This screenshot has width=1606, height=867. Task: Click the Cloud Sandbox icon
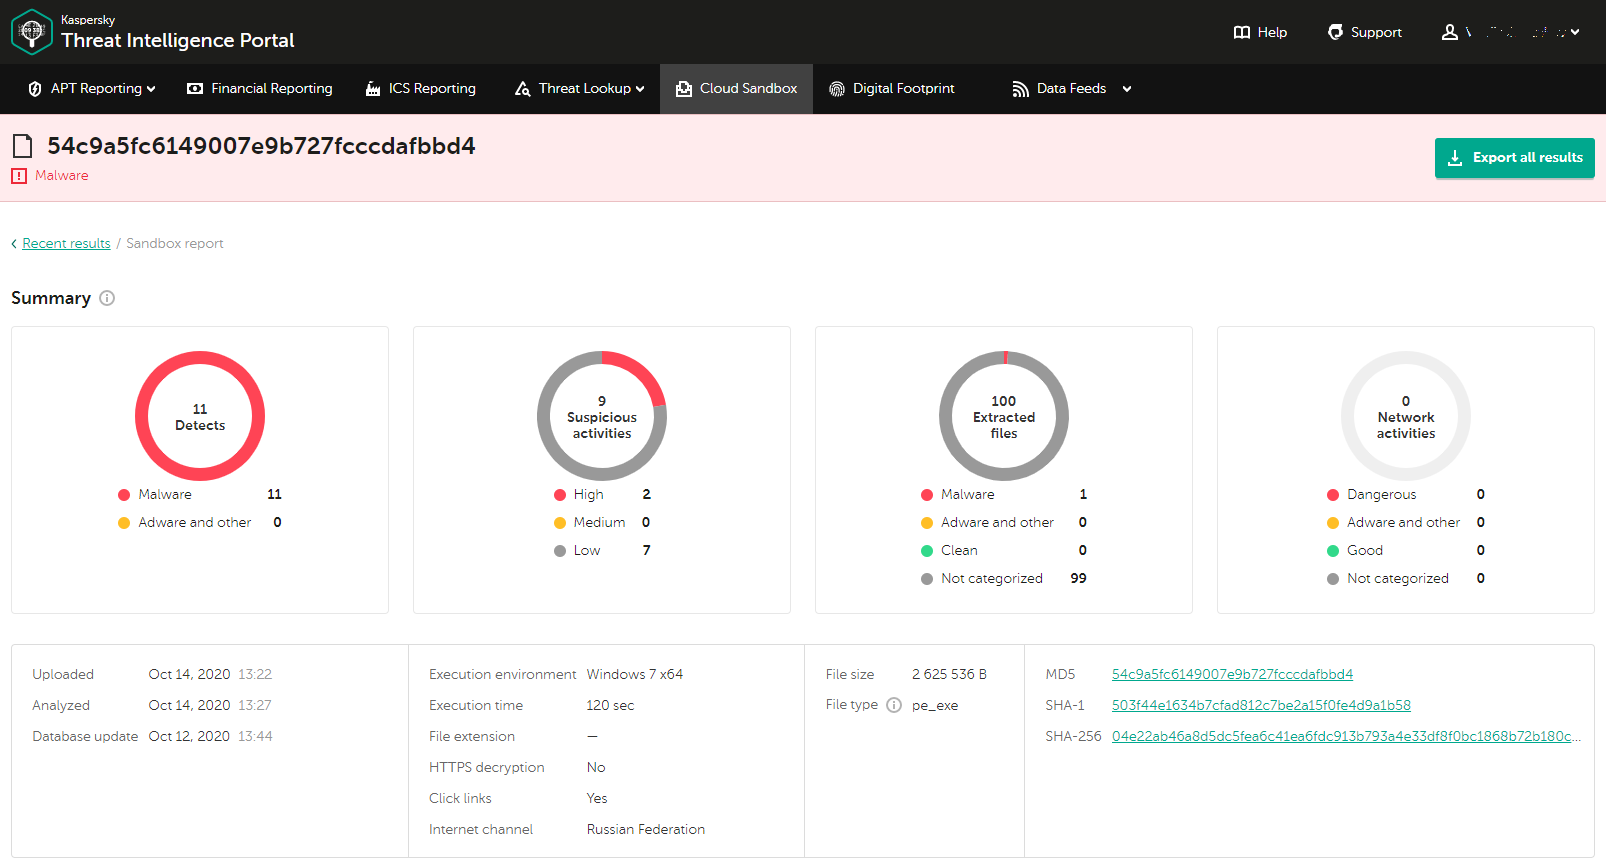click(684, 89)
